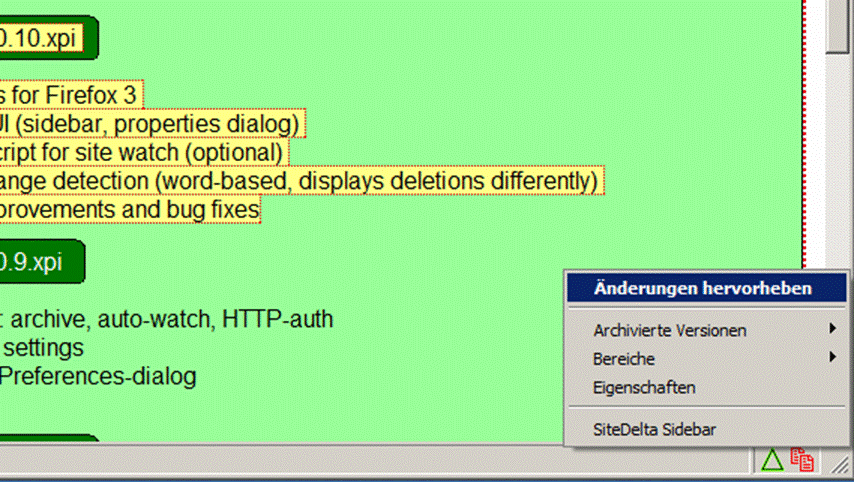Click the window resize grip in corner
Viewport: 854px width, 482px height.
point(842,468)
